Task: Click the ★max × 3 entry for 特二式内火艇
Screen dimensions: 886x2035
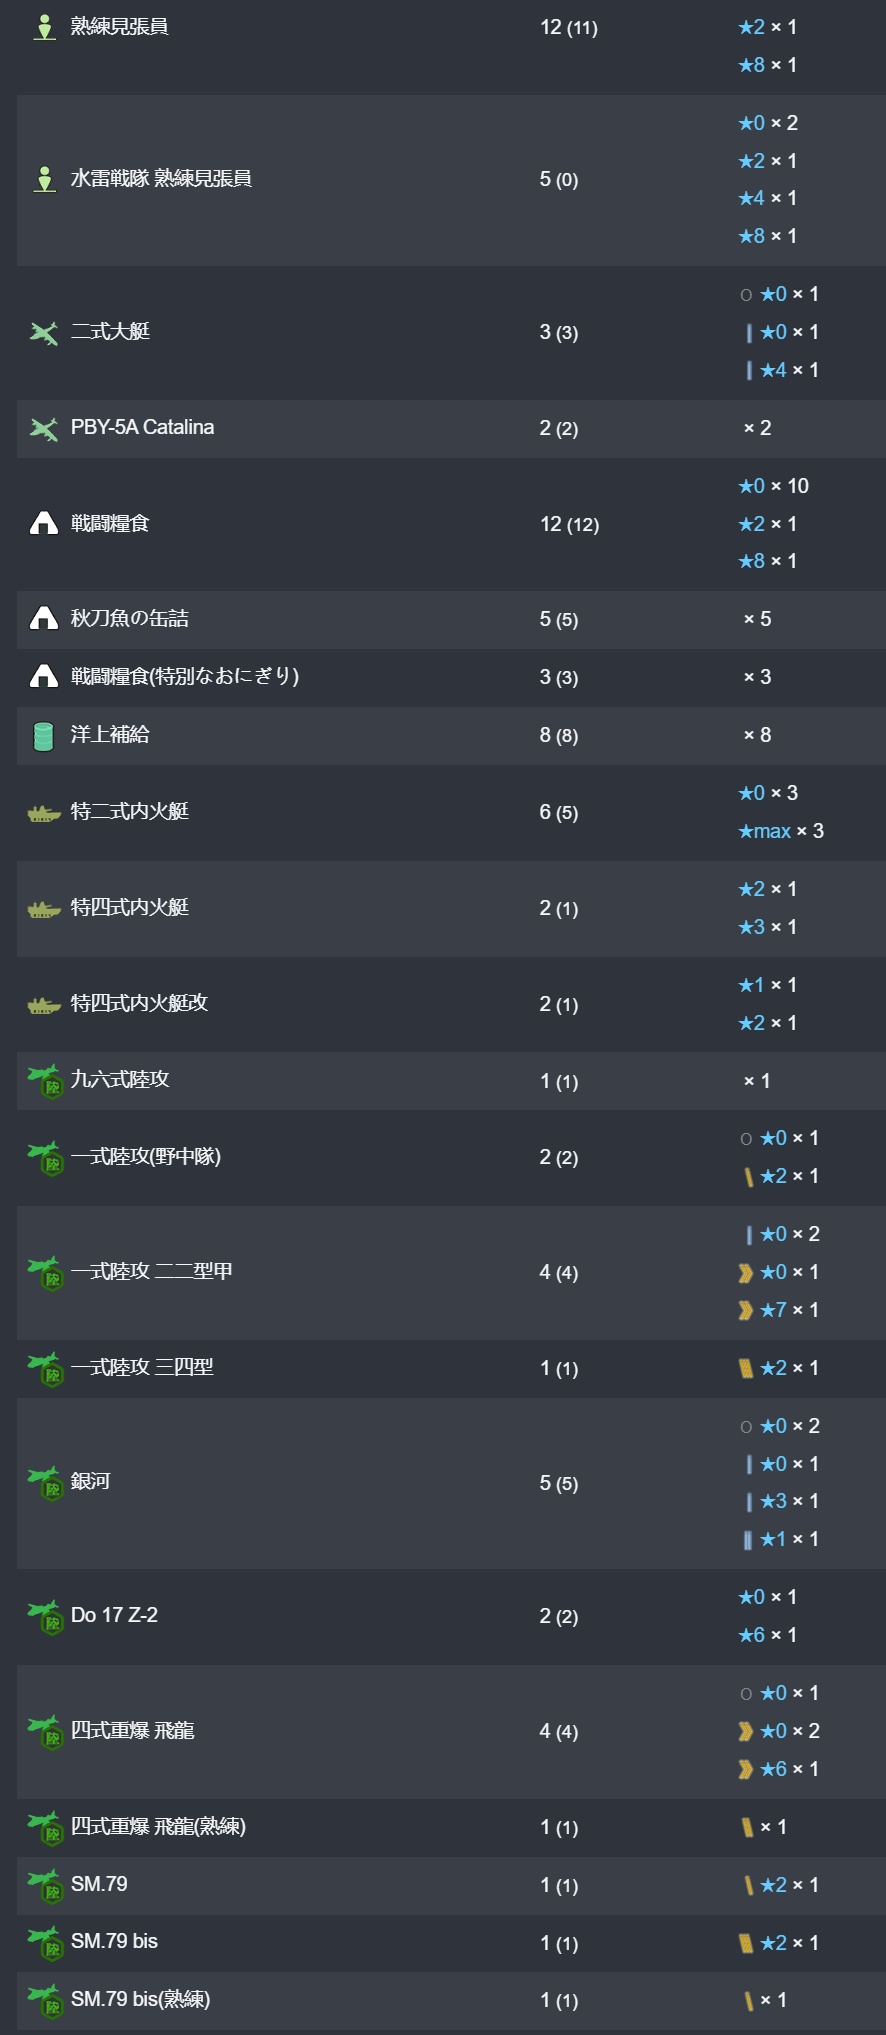Action: click(x=781, y=831)
